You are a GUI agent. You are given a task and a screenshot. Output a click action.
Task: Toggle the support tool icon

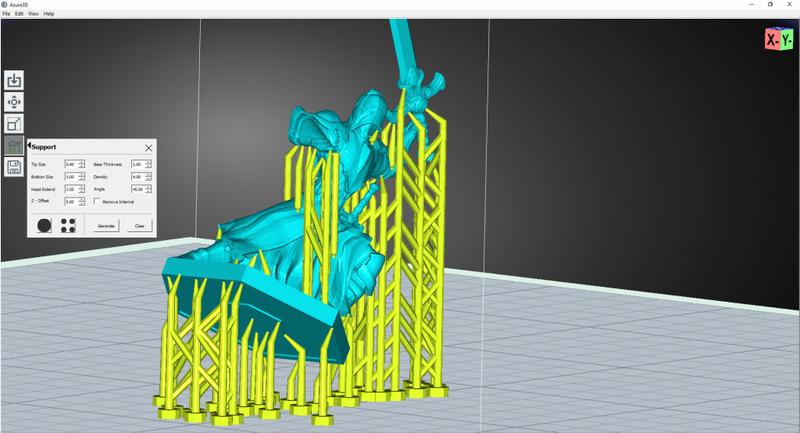point(14,146)
